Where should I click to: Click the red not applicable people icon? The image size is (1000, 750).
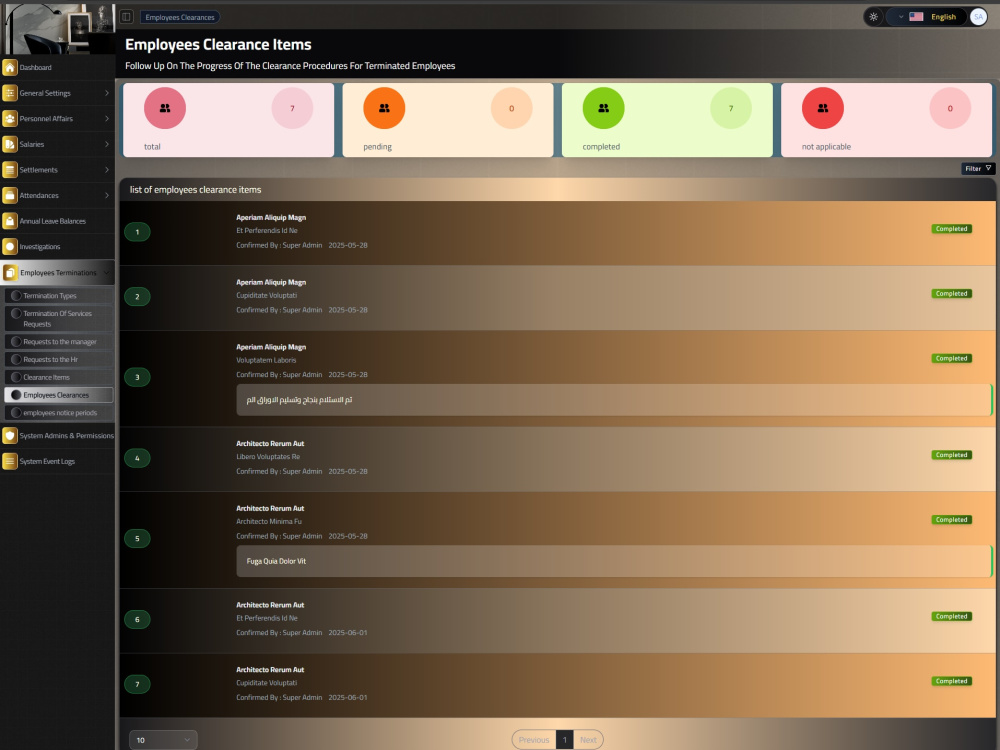click(x=823, y=108)
